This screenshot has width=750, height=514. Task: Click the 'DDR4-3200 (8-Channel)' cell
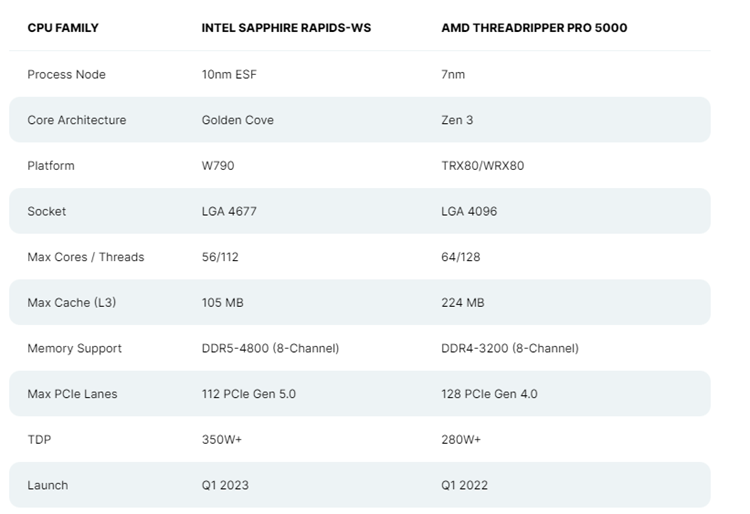point(510,348)
